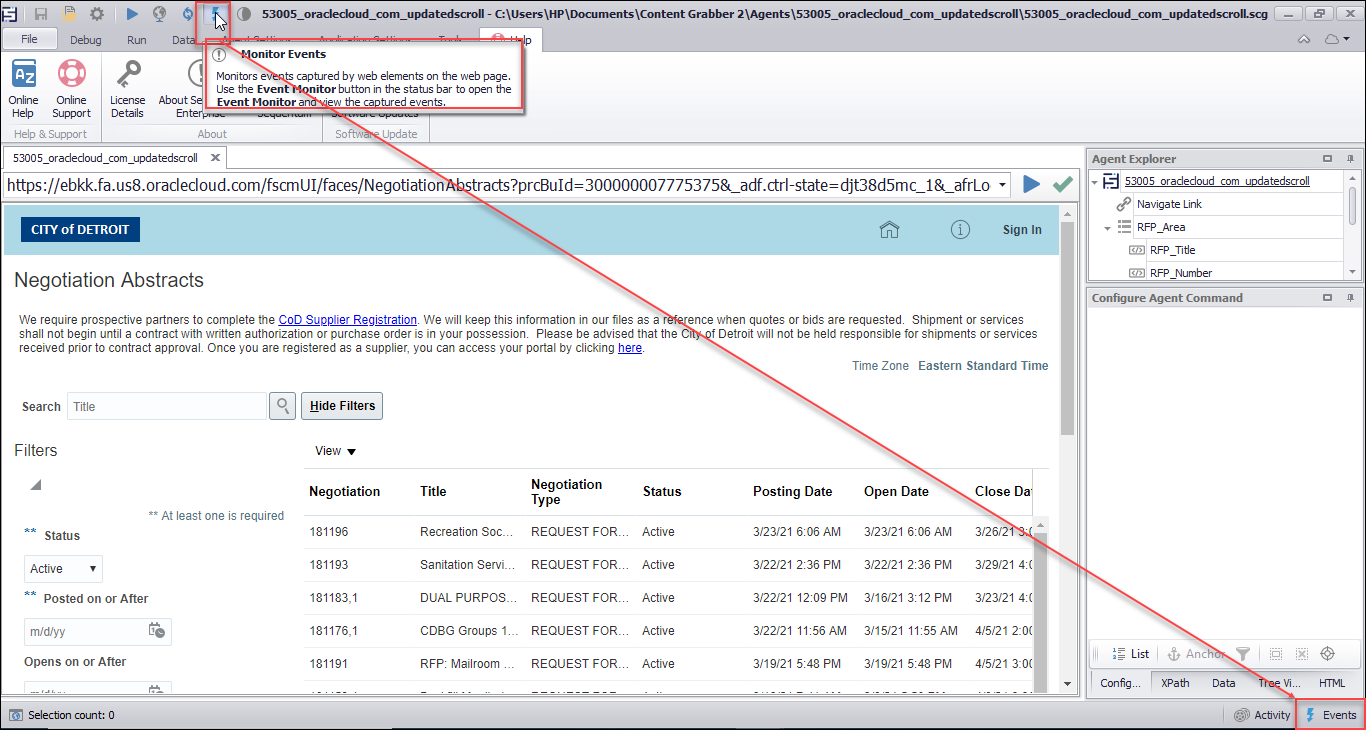The width and height of the screenshot is (1366, 730).
Task: Open the Status dropdown showing Active
Action: [62, 568]
